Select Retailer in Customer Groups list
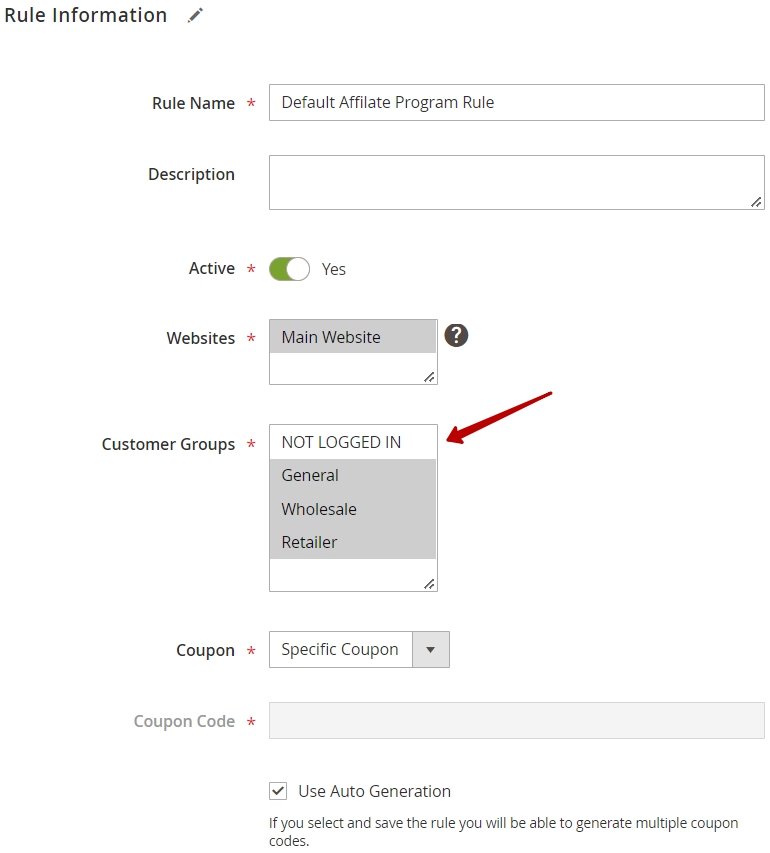The height and width of the screenshot is (853, 770). click(353, 542)
